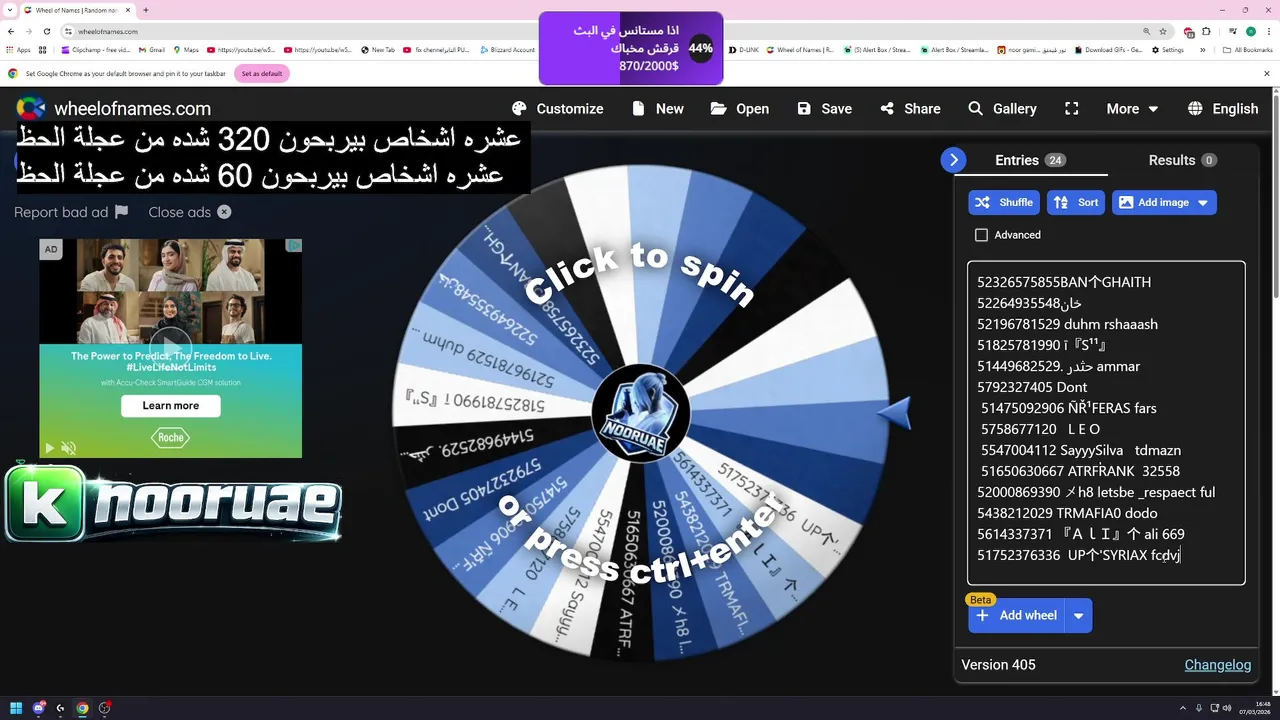Select entry line '5438212029 TRMAFIA0 dodo'

tap(1067, 513)
